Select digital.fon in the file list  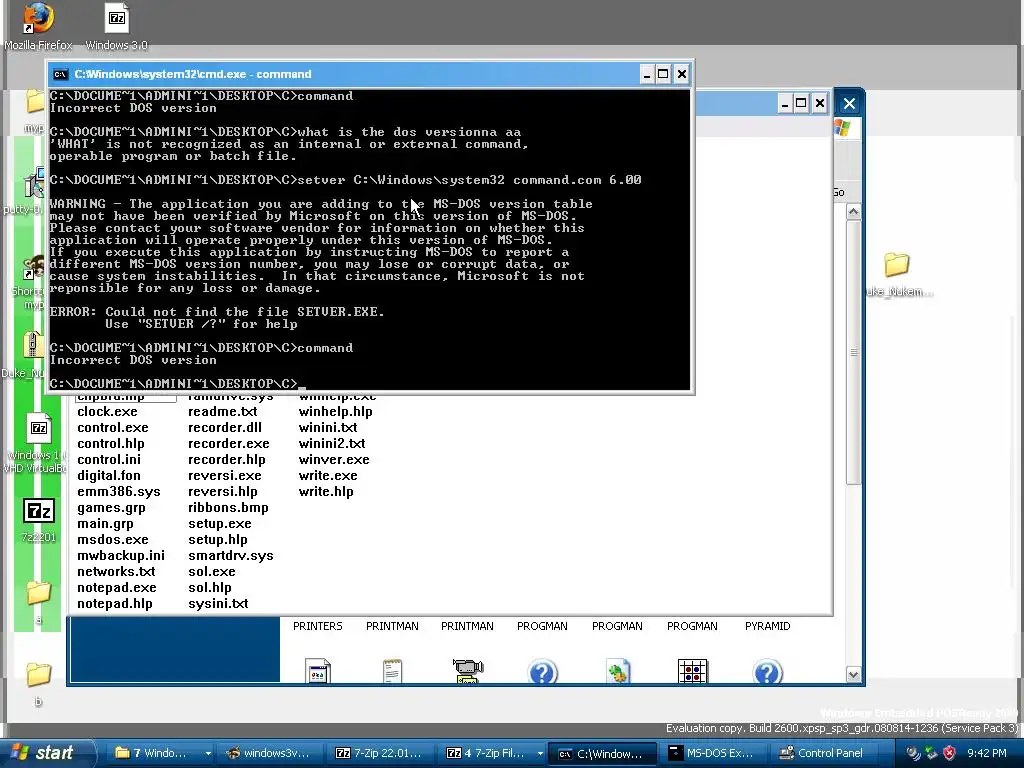pyautogui.click(x=108, y=475)
